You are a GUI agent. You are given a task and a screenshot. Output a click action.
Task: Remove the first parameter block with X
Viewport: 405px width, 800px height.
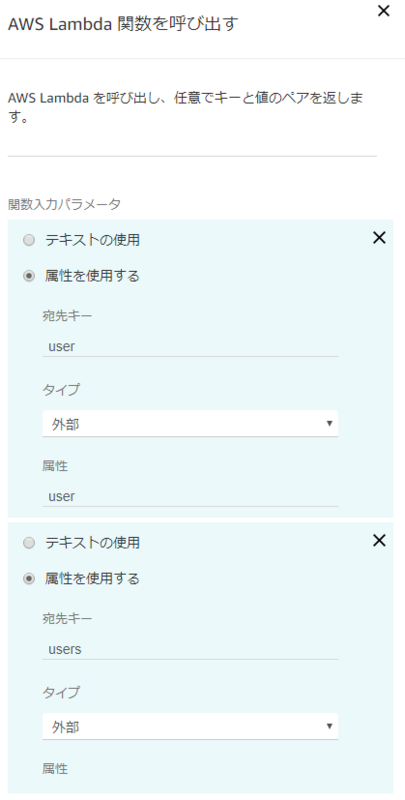coord(379,238)
